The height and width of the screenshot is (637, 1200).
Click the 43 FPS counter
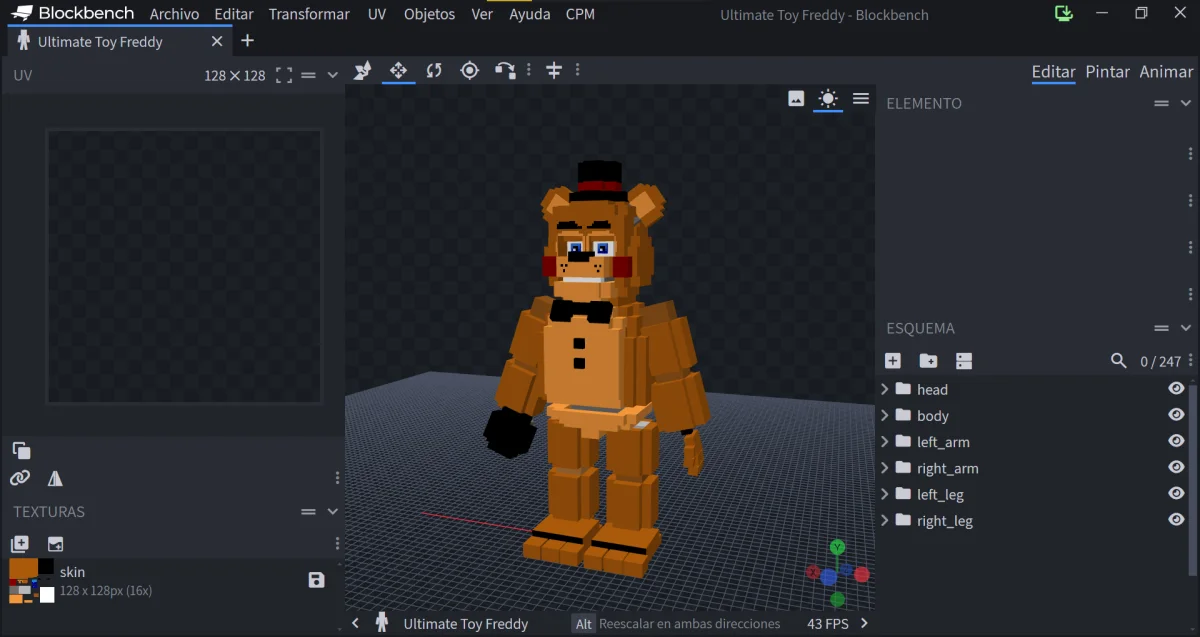[828, 623]
